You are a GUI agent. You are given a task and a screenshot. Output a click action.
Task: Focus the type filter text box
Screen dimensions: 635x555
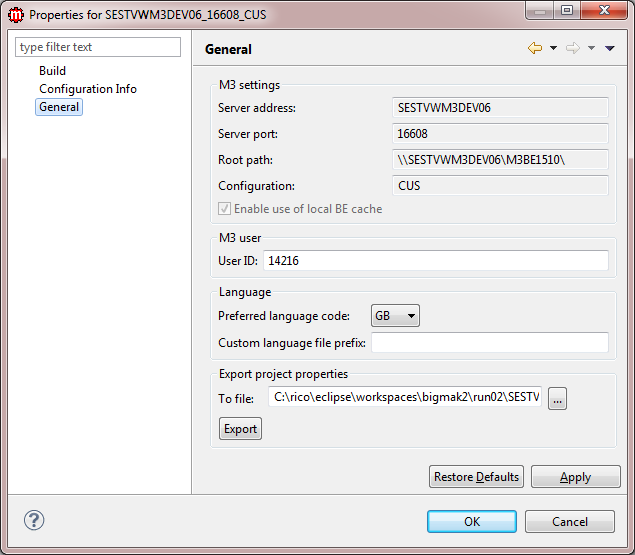(98, 47)
